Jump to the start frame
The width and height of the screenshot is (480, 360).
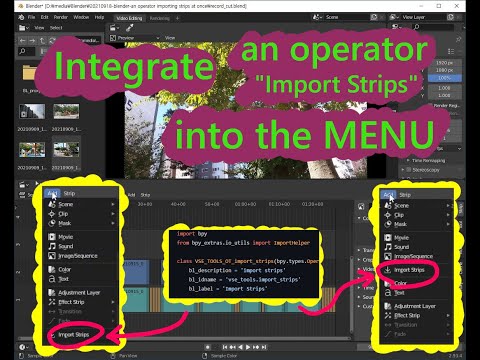point(225,347)
